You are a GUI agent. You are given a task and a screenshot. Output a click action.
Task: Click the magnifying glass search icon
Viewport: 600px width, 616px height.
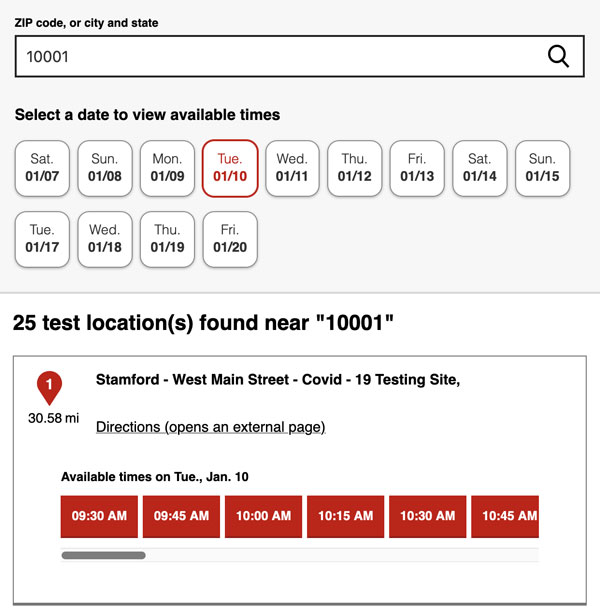559,57
